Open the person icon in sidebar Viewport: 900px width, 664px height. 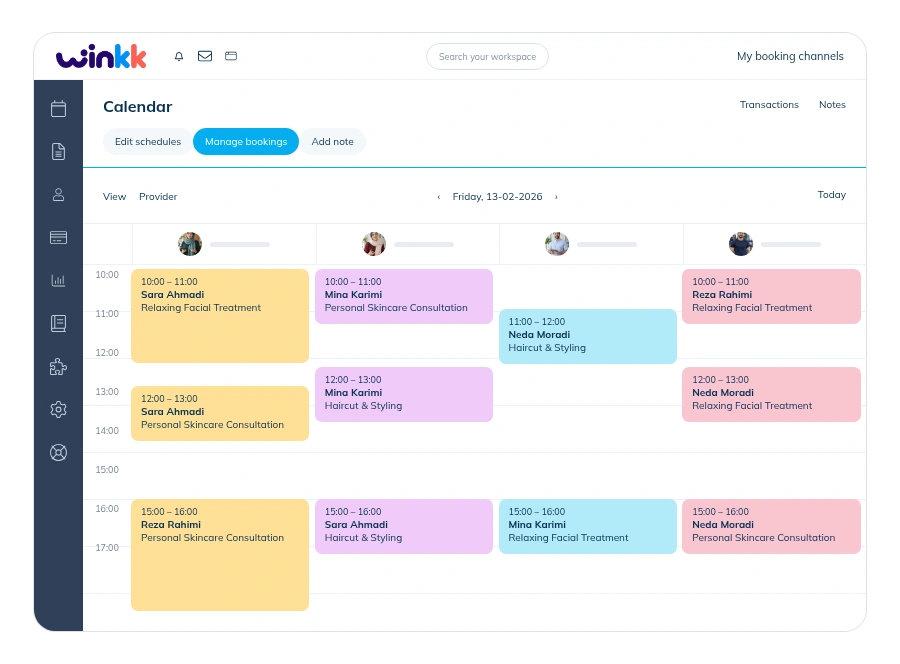tap(59, 195)
